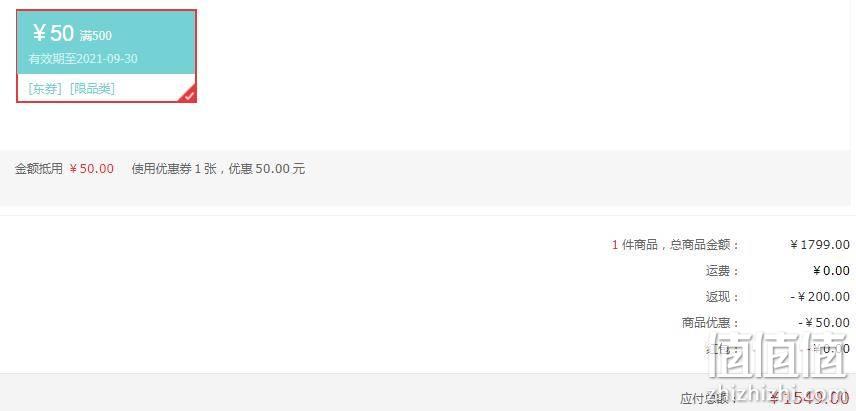
Task: Click the 使用优惠券 1 张 summary text
Action: point(174,169)
